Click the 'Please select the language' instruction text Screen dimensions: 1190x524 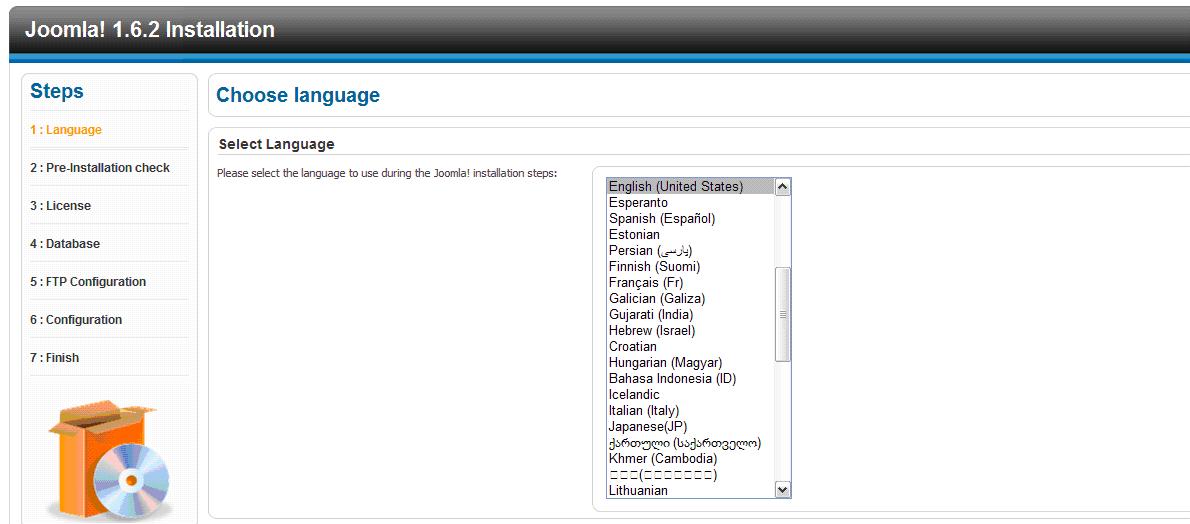[387, 173]
